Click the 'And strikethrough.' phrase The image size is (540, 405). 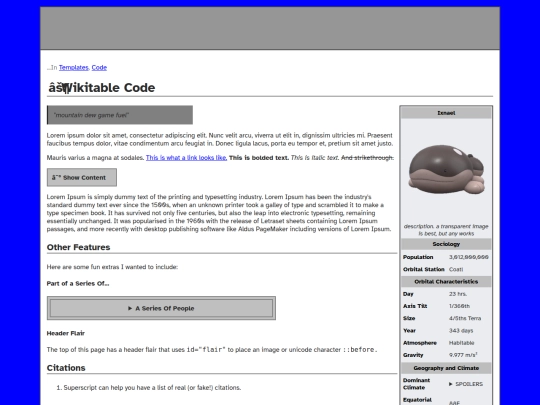(x=367, y=158)
